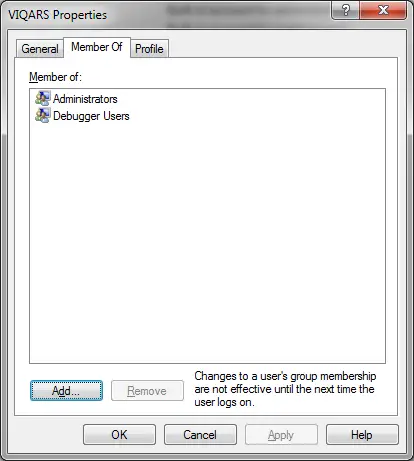The image size is (414, 461).
Task: Confirm the dialog with OK
Action: click(x=119, y=434)
